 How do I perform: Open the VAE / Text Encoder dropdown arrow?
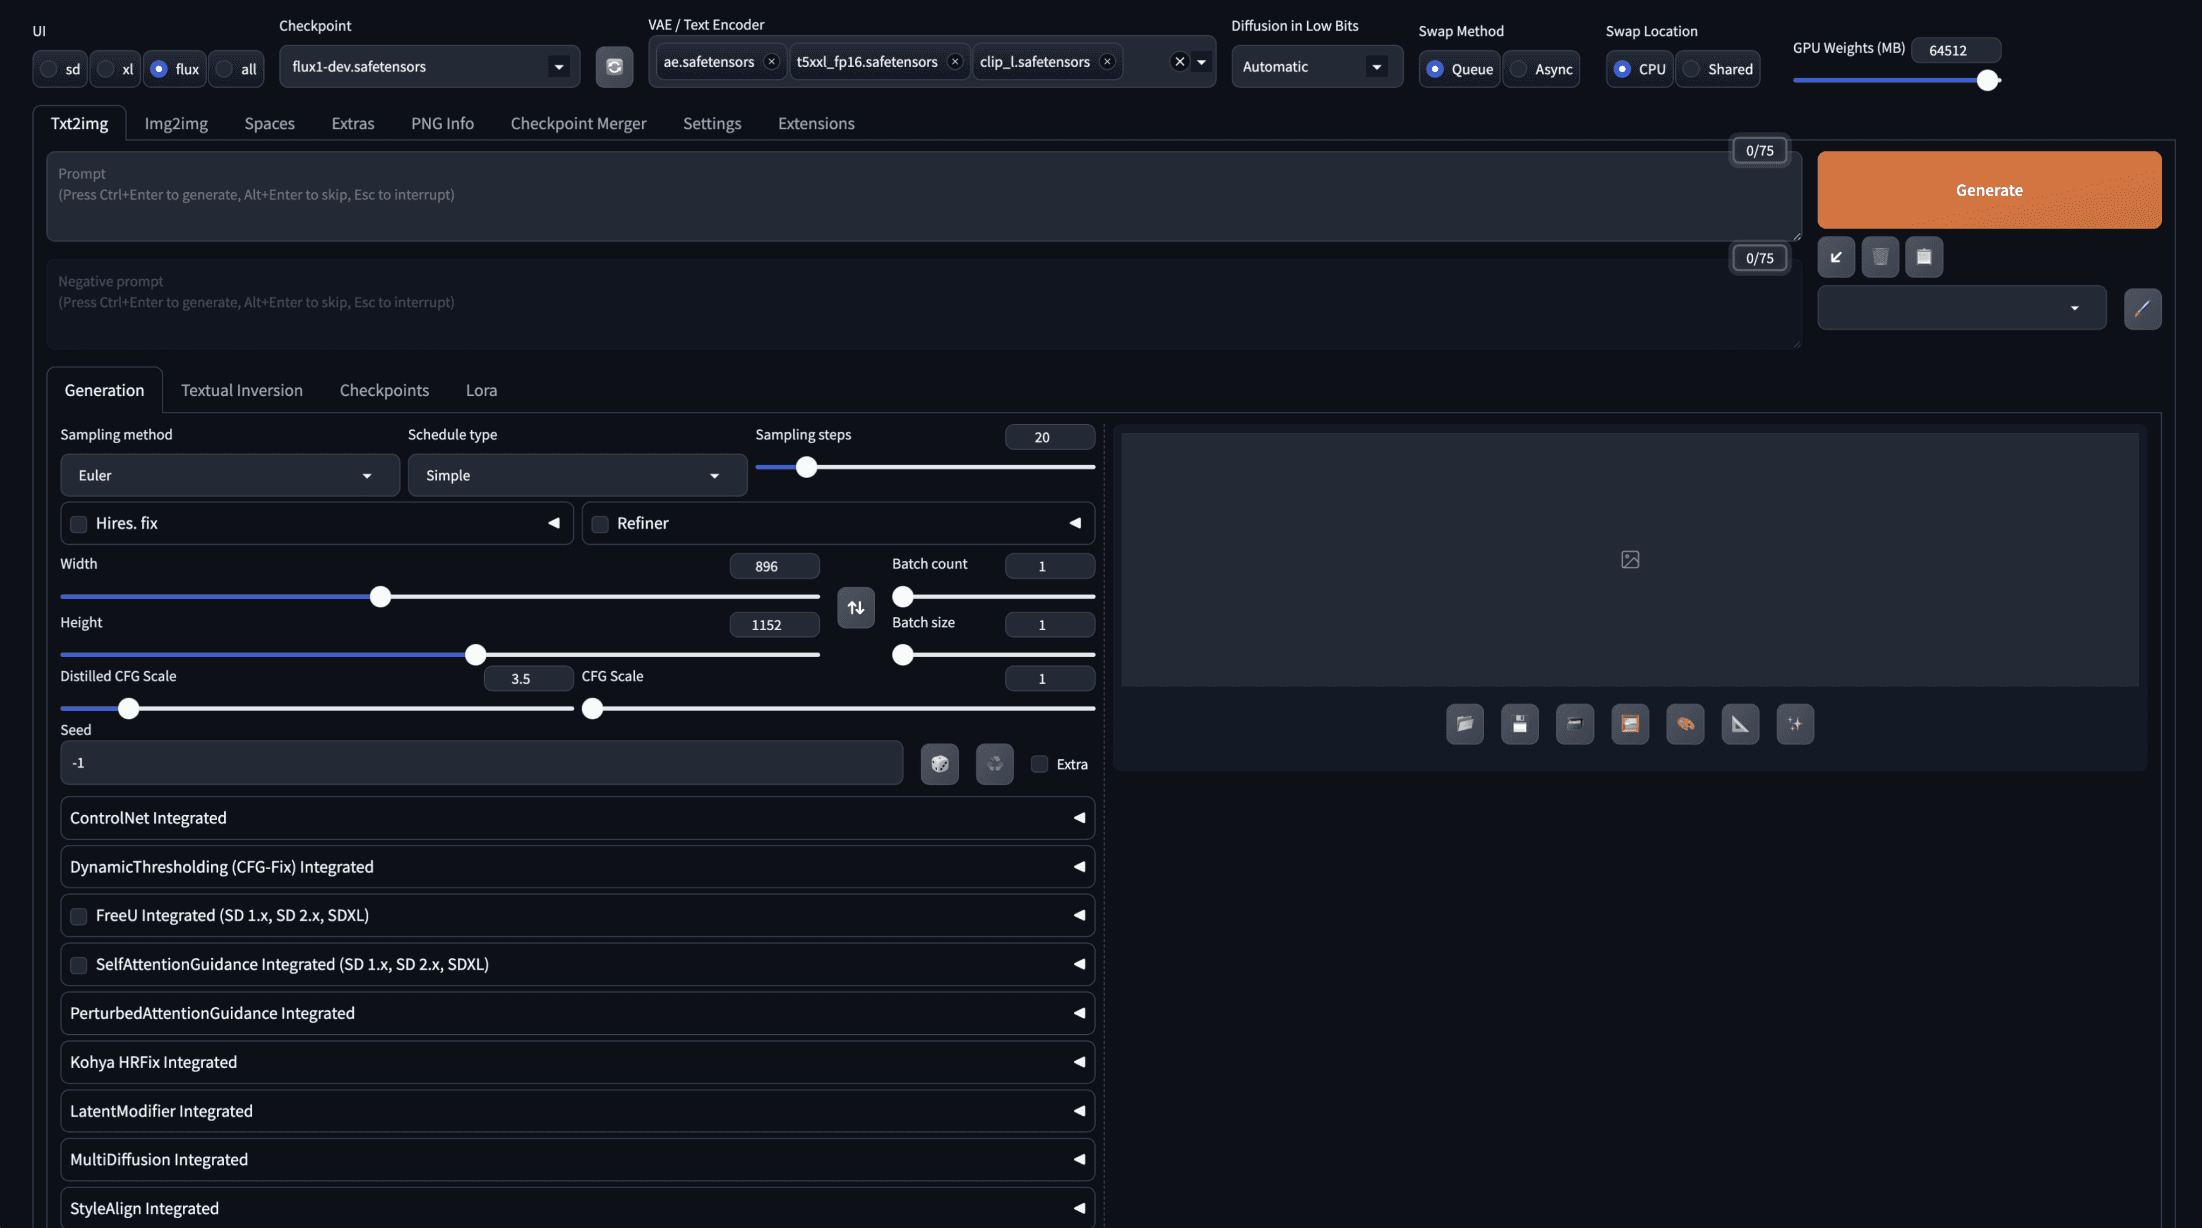1202,62
